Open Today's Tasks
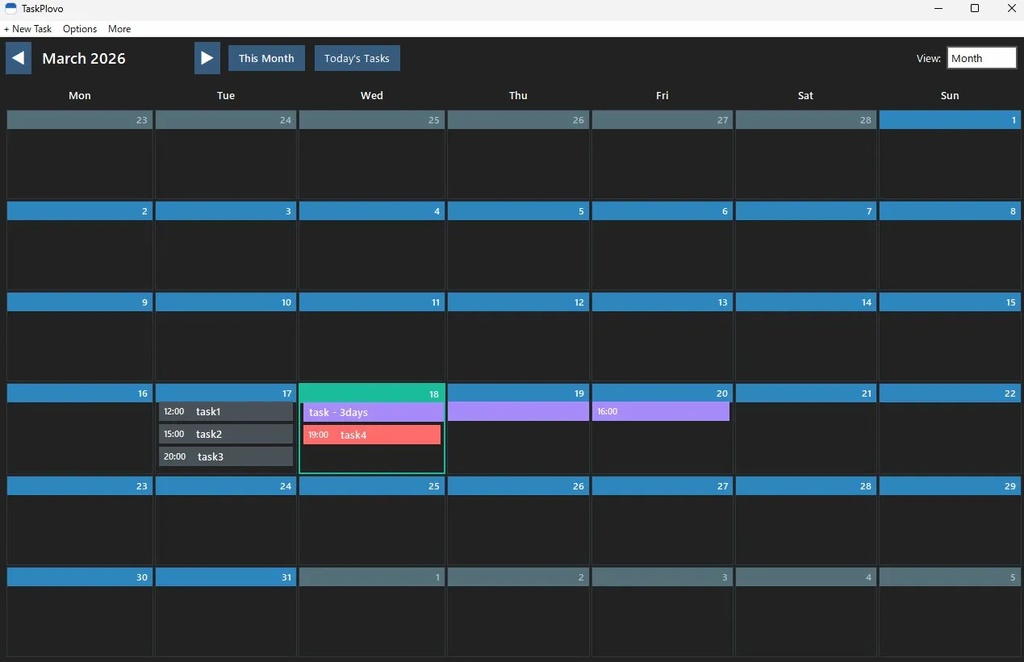 point(357,58)
